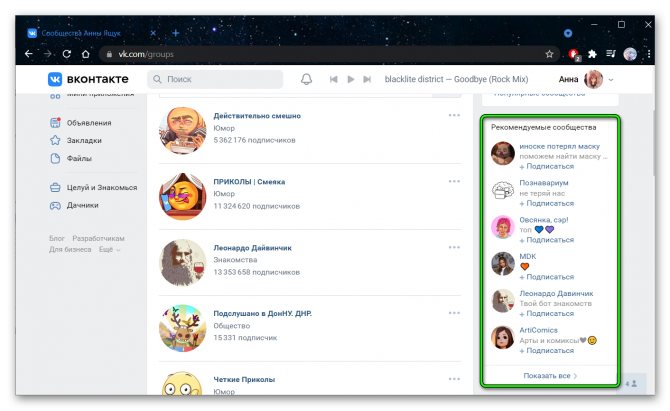Close the Сообщества tab
This screenshot has width=670, height=411.
[153, 33]
